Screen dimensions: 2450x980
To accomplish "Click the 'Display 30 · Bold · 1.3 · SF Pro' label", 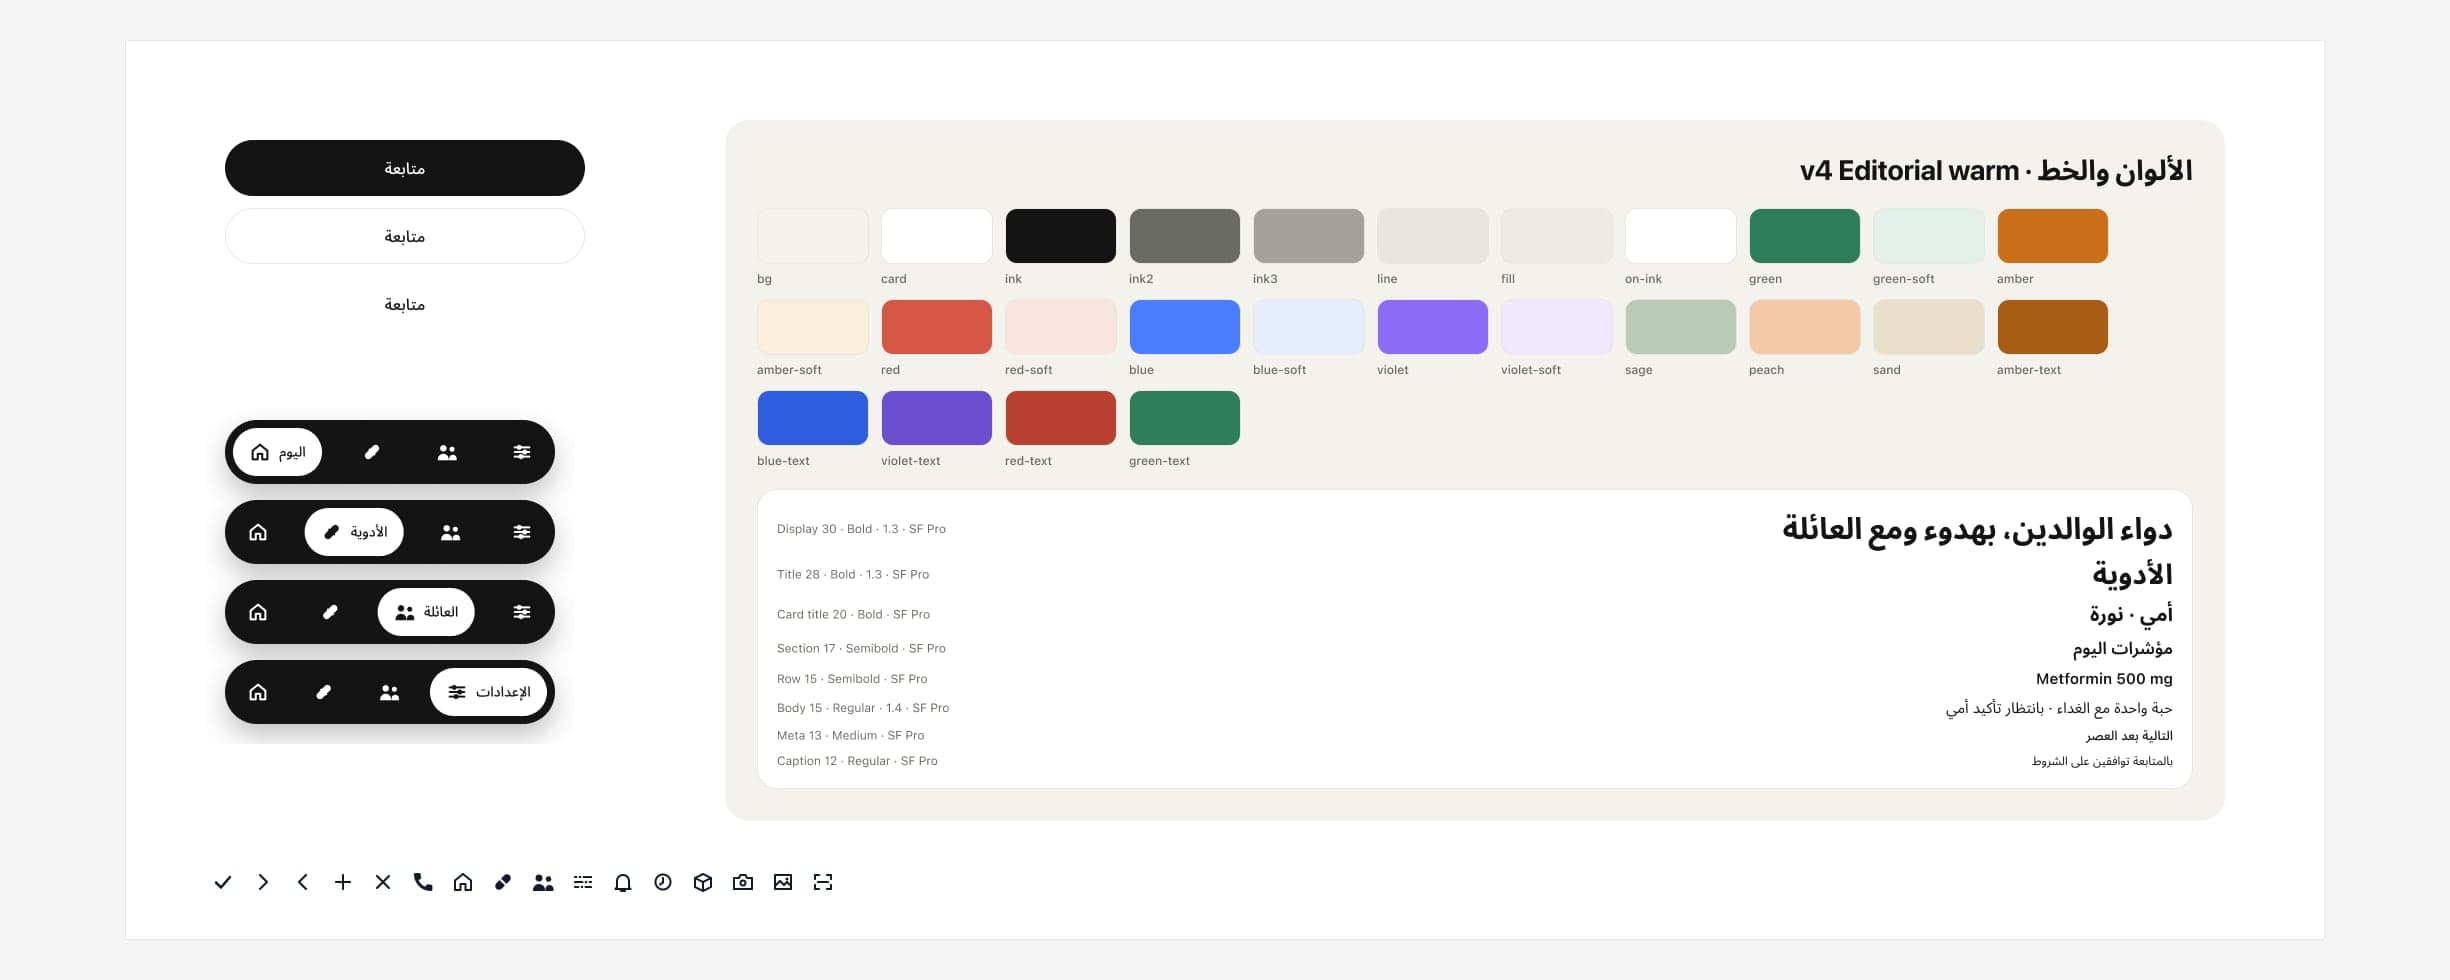I will 861,529.
